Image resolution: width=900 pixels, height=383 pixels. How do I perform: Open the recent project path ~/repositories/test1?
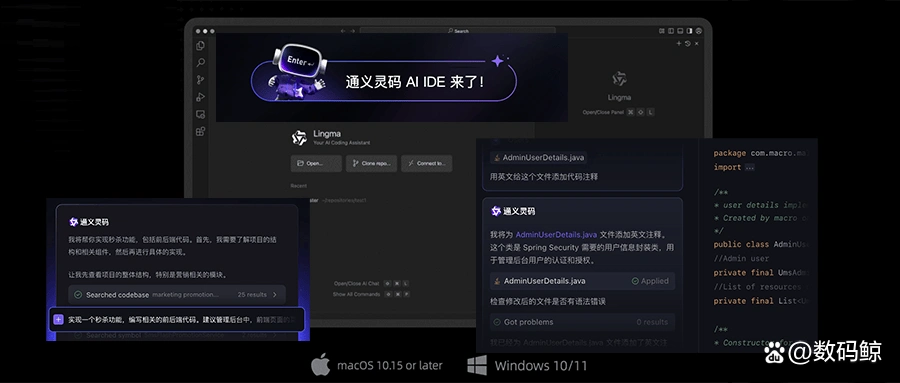coord(344,200)
